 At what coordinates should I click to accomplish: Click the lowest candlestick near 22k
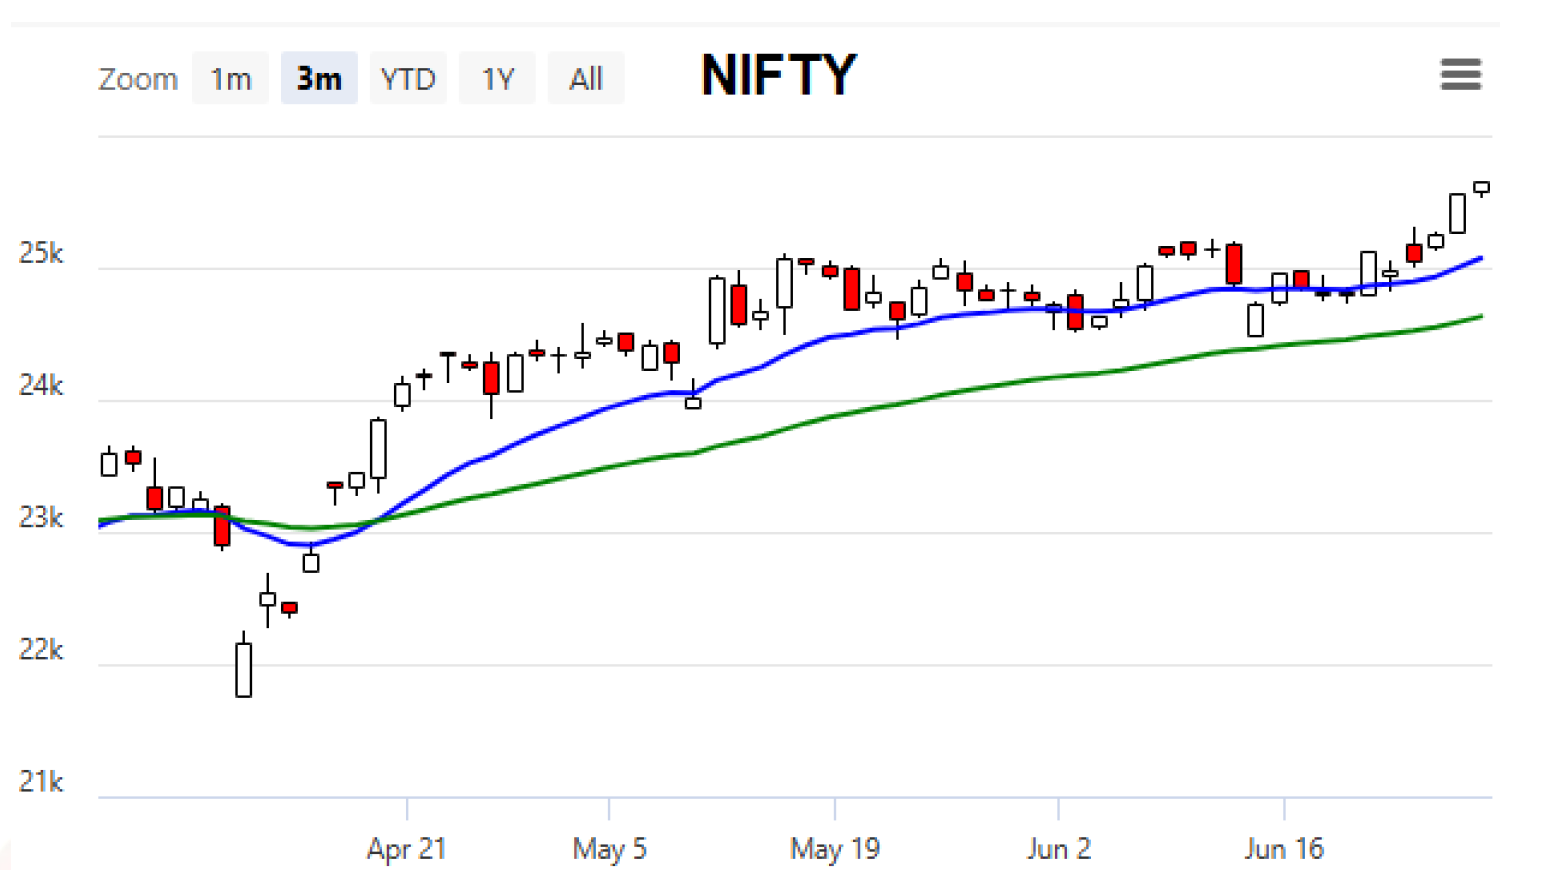(x=244, y=668)
